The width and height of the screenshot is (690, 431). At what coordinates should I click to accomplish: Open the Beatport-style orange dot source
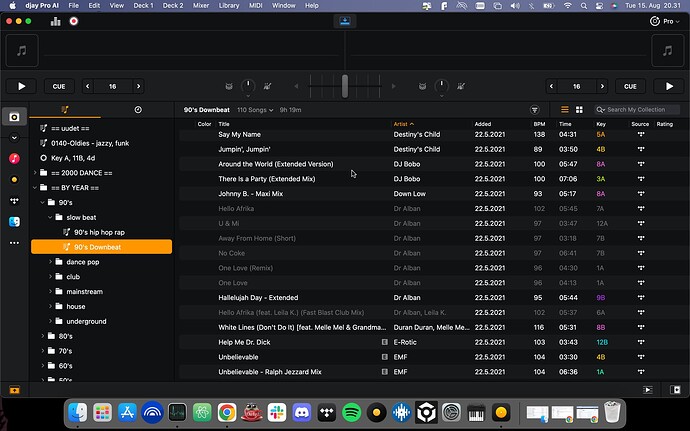point(14,180)
